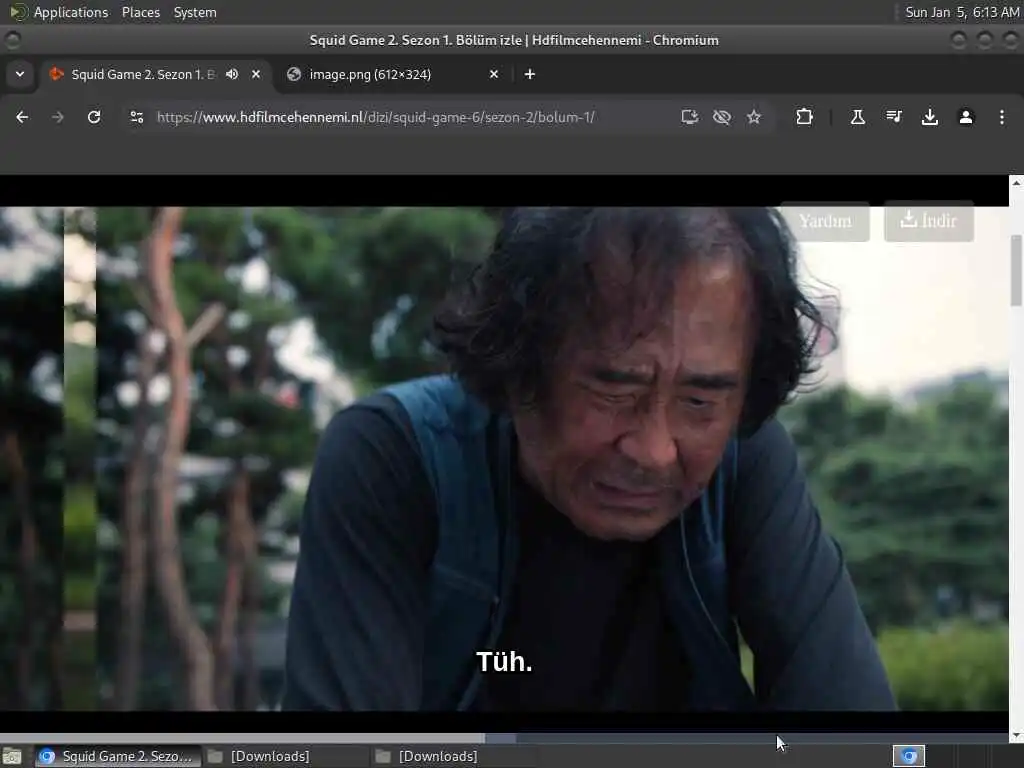The image size is (1024, 768).
Task: Bookmark this page with the star
Action: click(754, 117)
